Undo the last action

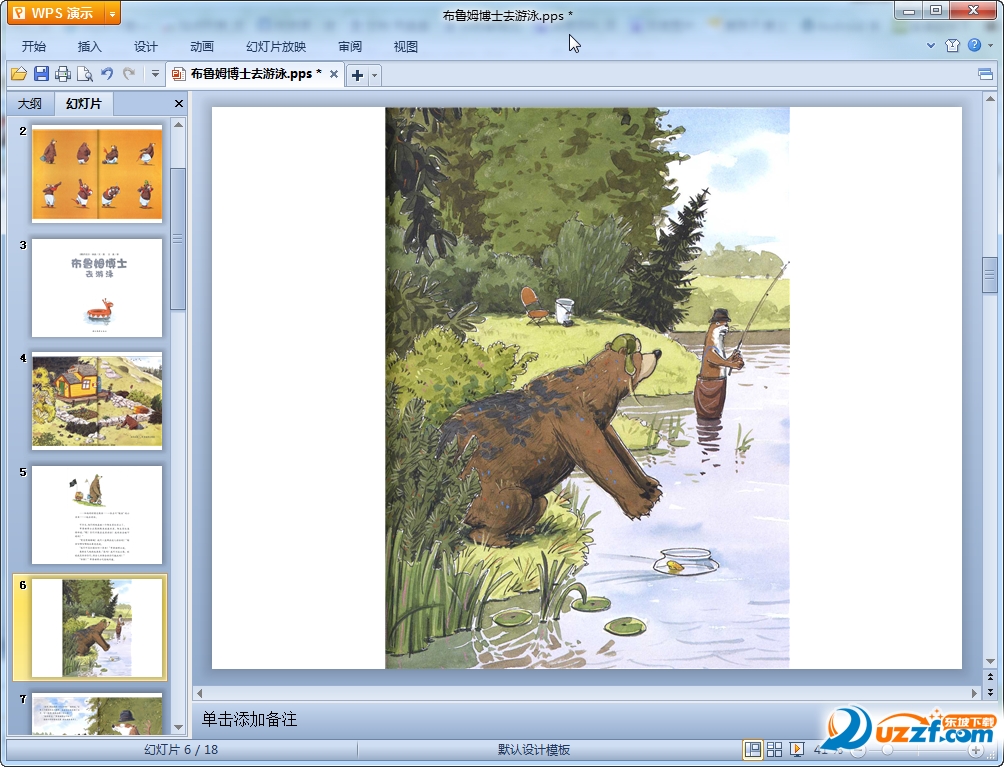coord(107,74)
